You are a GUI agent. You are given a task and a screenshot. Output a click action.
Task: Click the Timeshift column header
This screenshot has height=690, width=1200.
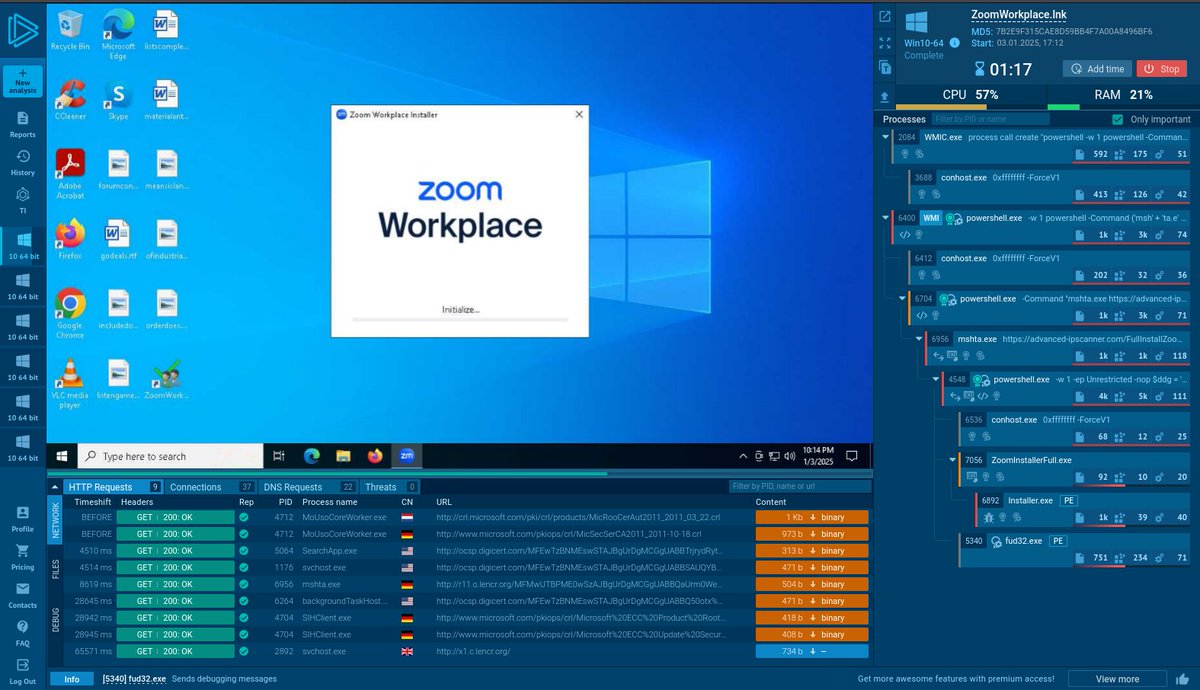[x=93, y=502]
